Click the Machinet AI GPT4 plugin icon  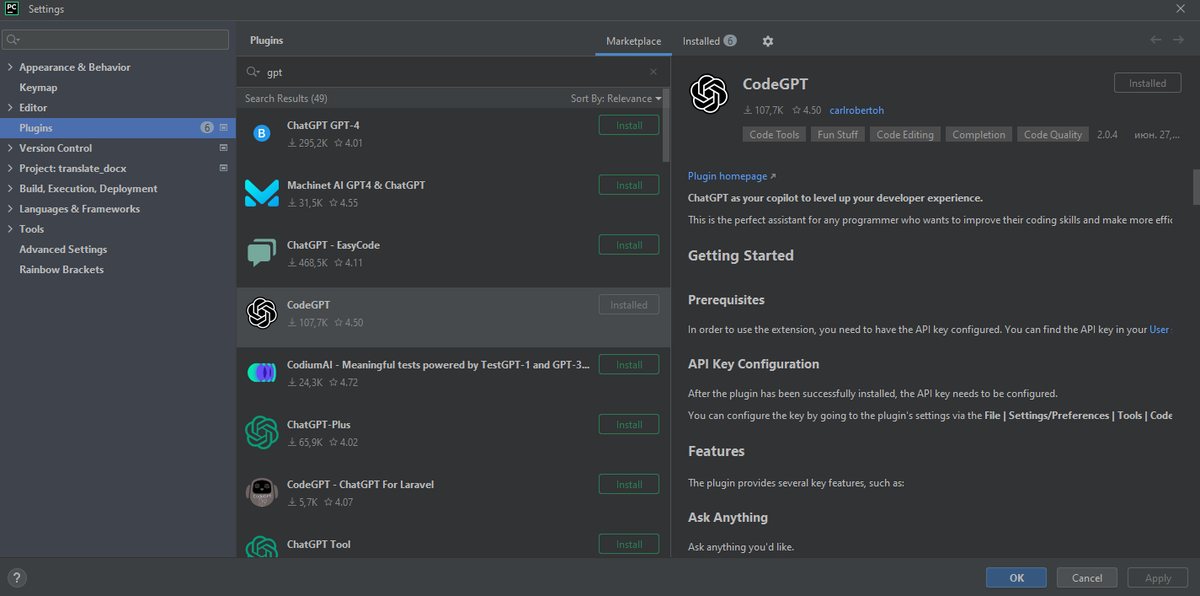(261, 193)
